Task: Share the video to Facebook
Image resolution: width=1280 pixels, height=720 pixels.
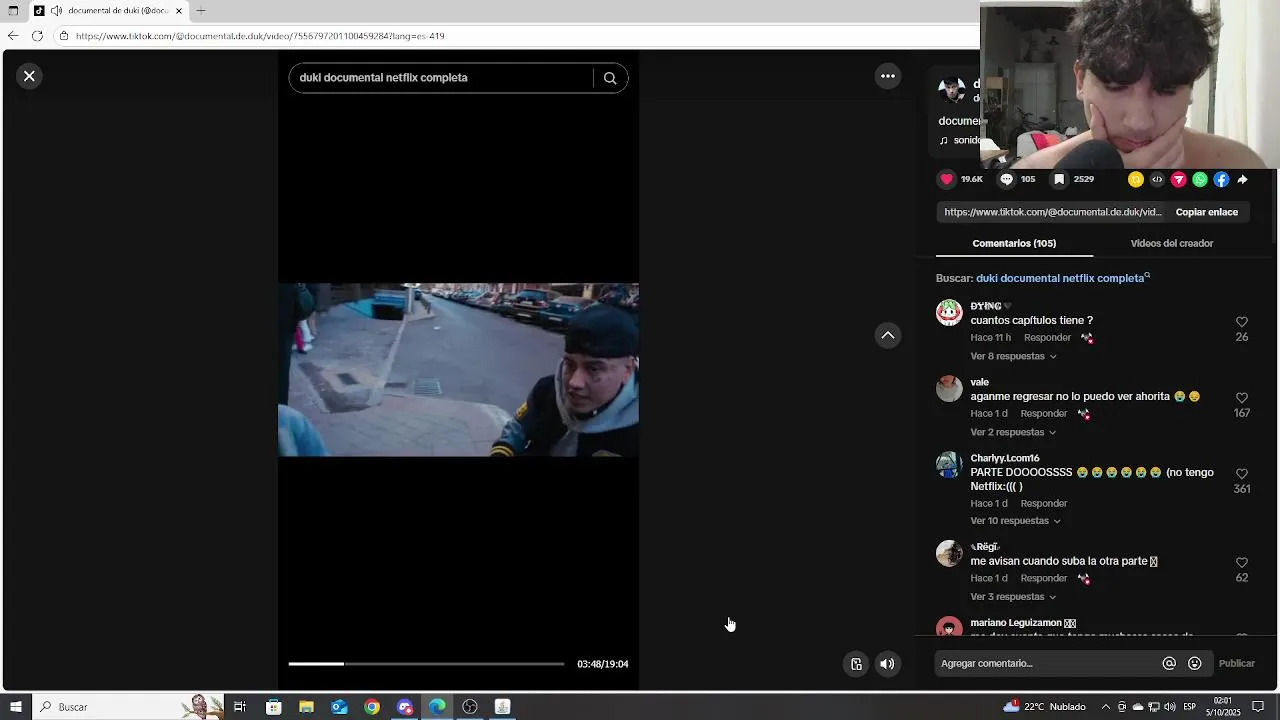Action: tap(1221, 180)
